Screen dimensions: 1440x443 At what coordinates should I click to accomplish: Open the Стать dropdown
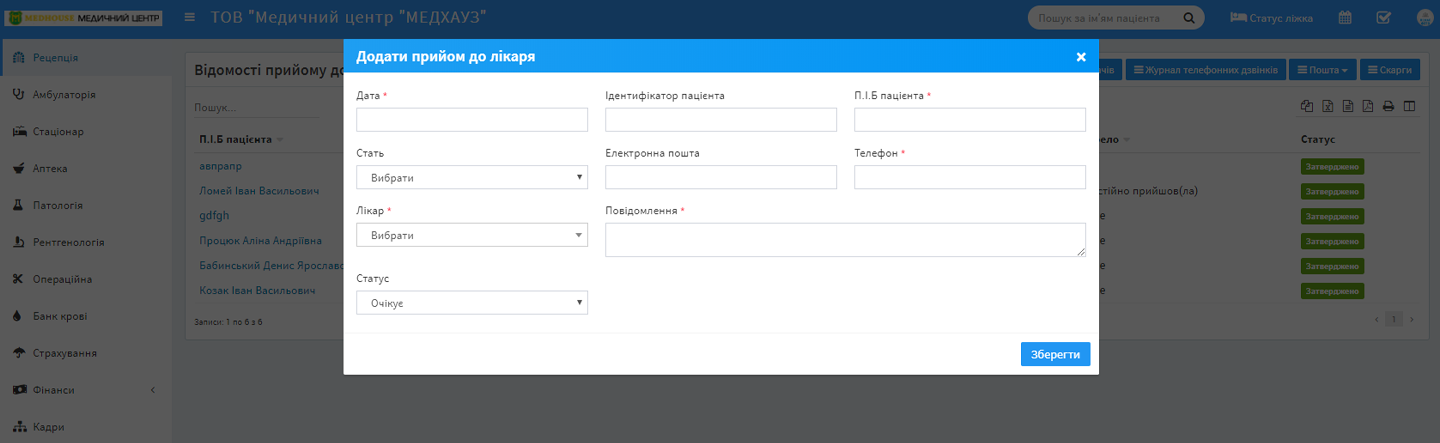tap(472, 178)
